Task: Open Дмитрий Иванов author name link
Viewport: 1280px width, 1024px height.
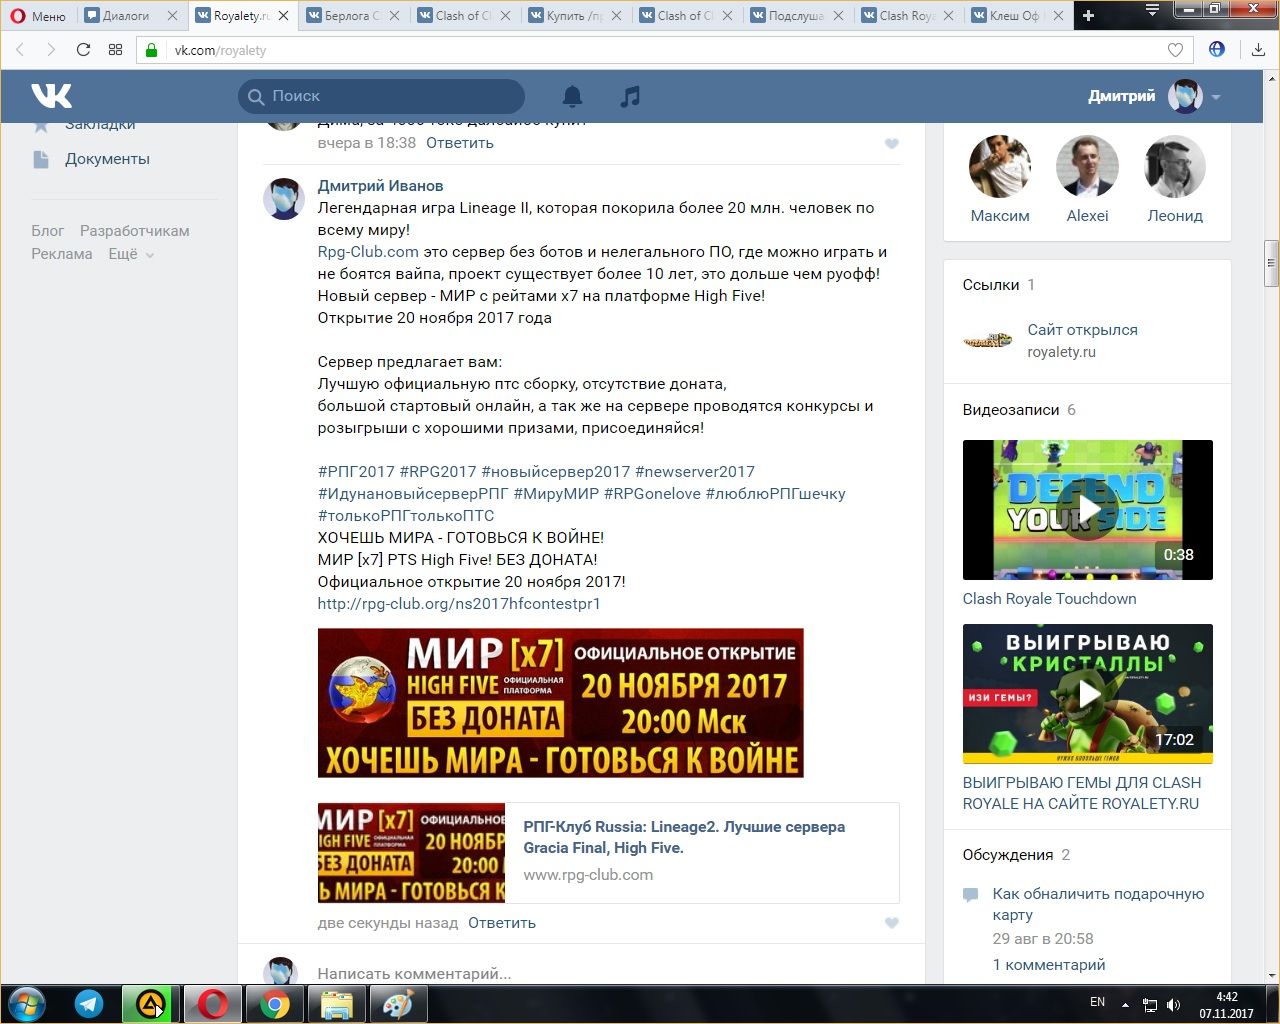Action: click(x=380, y=186)
